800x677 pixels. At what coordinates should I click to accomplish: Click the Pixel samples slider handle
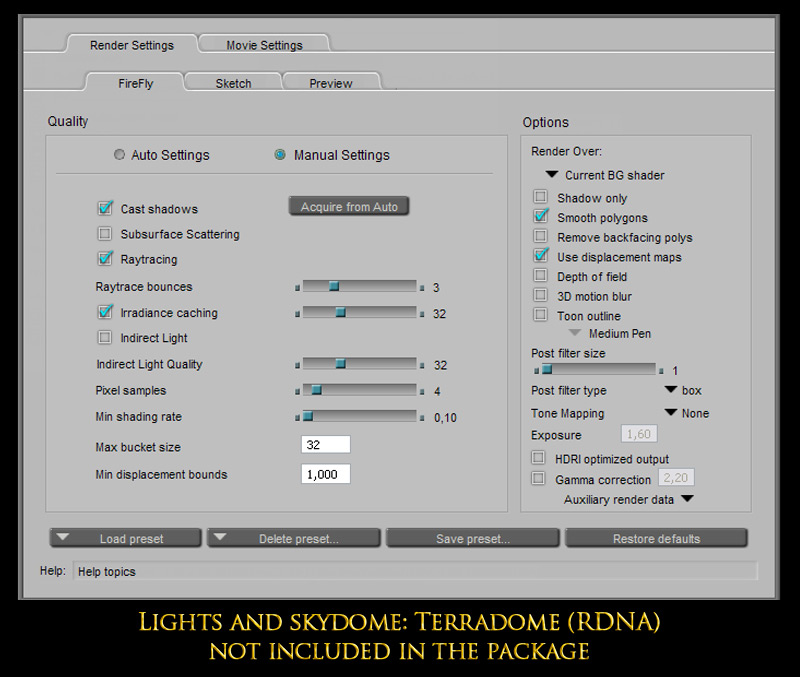316,390
